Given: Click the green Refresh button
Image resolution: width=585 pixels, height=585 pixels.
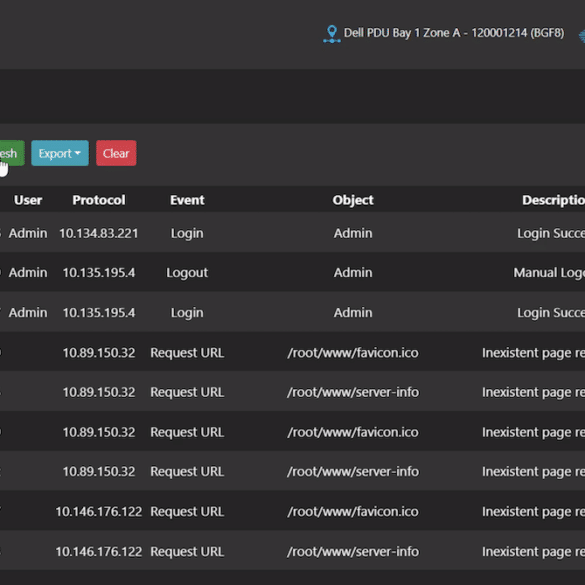Looking at the screenshot, I should coord(11,153).
